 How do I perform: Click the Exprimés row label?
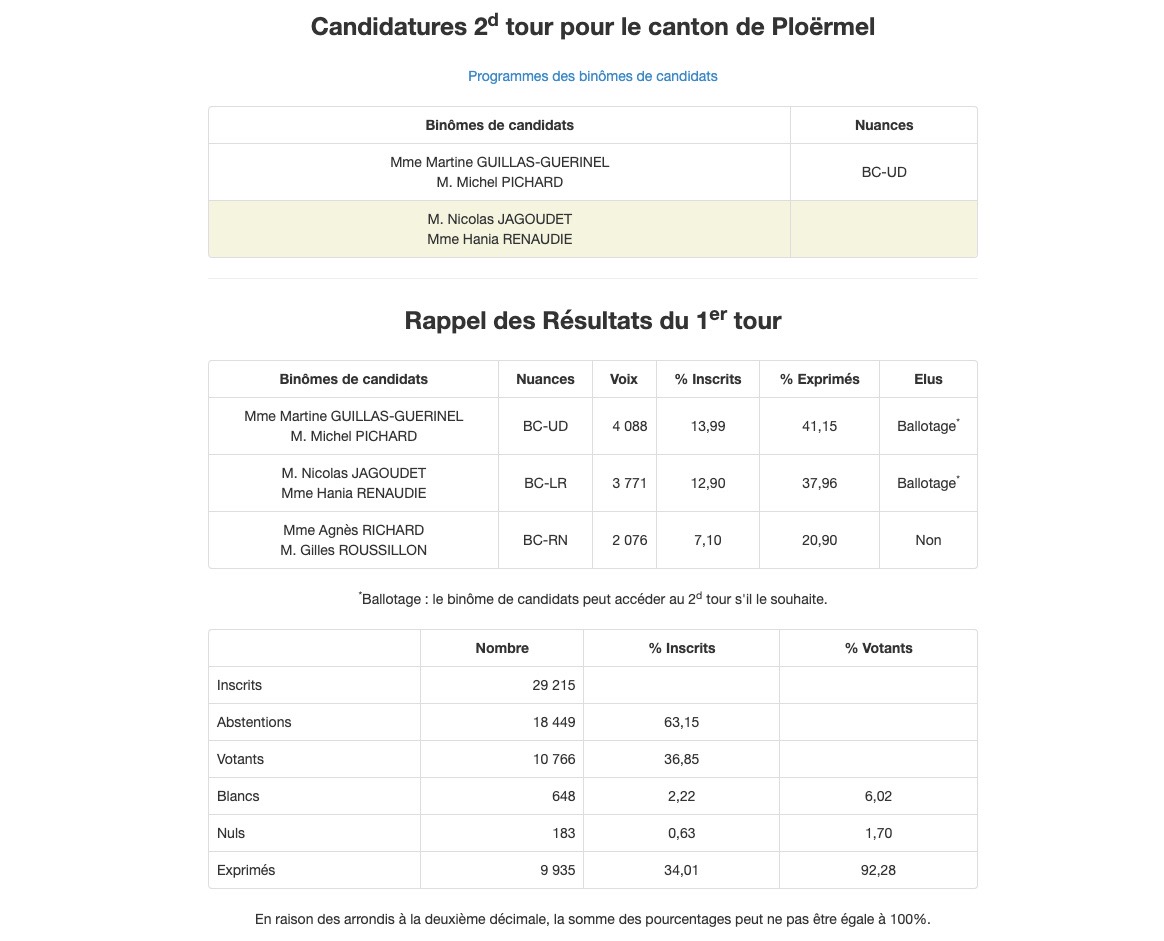click(x=246, y=870)
